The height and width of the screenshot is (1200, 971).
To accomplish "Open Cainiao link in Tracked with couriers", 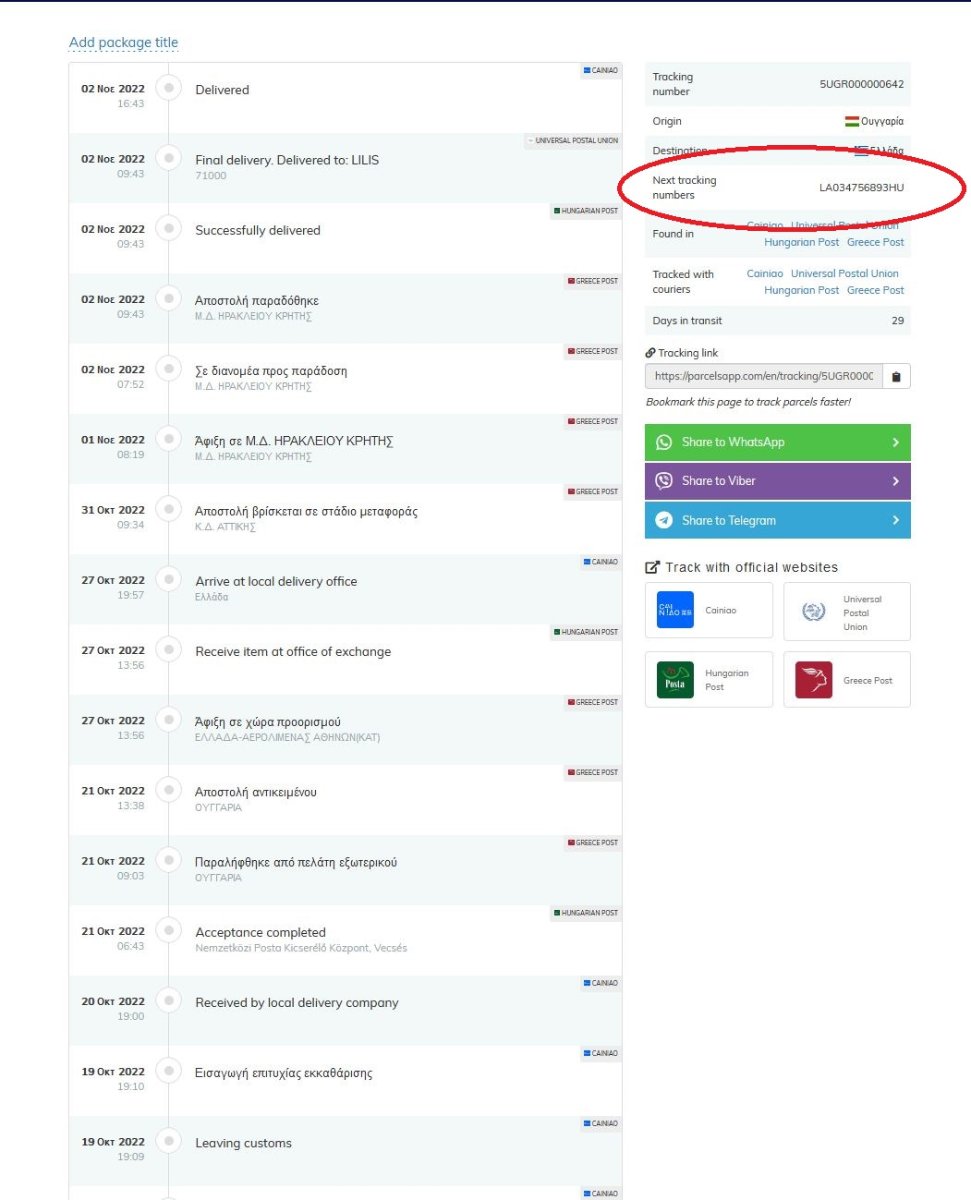I will click(x=765, y=273).
